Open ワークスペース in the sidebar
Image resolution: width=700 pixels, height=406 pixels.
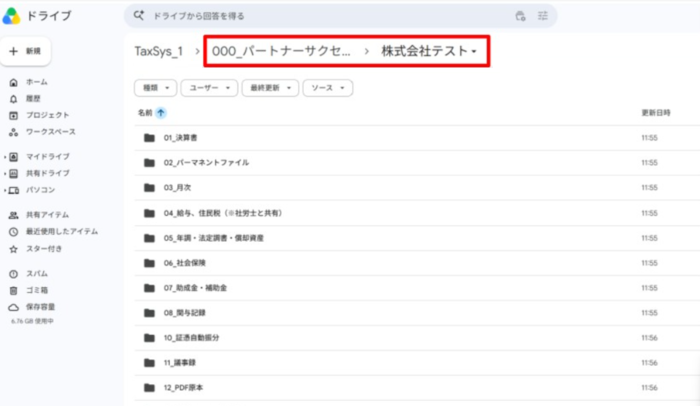[x=50, y=132]
